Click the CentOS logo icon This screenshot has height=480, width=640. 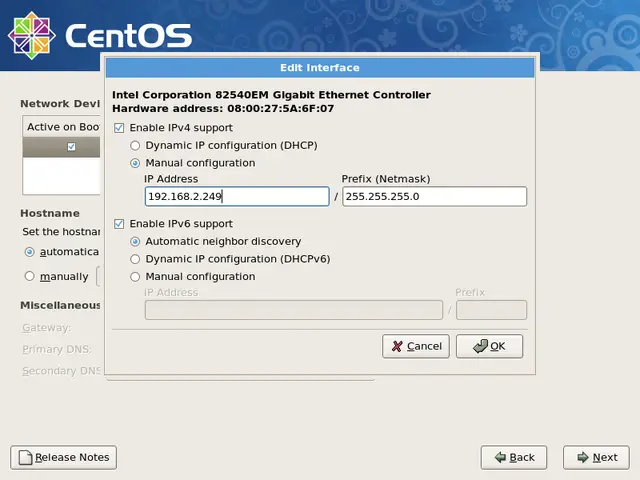click(31, 35)
